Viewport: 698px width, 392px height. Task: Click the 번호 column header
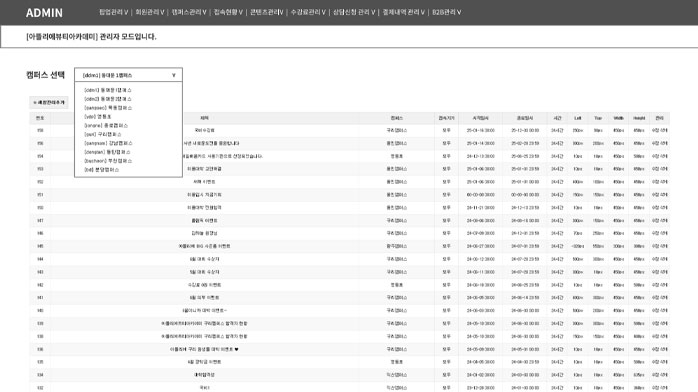[x=40, y=118]
